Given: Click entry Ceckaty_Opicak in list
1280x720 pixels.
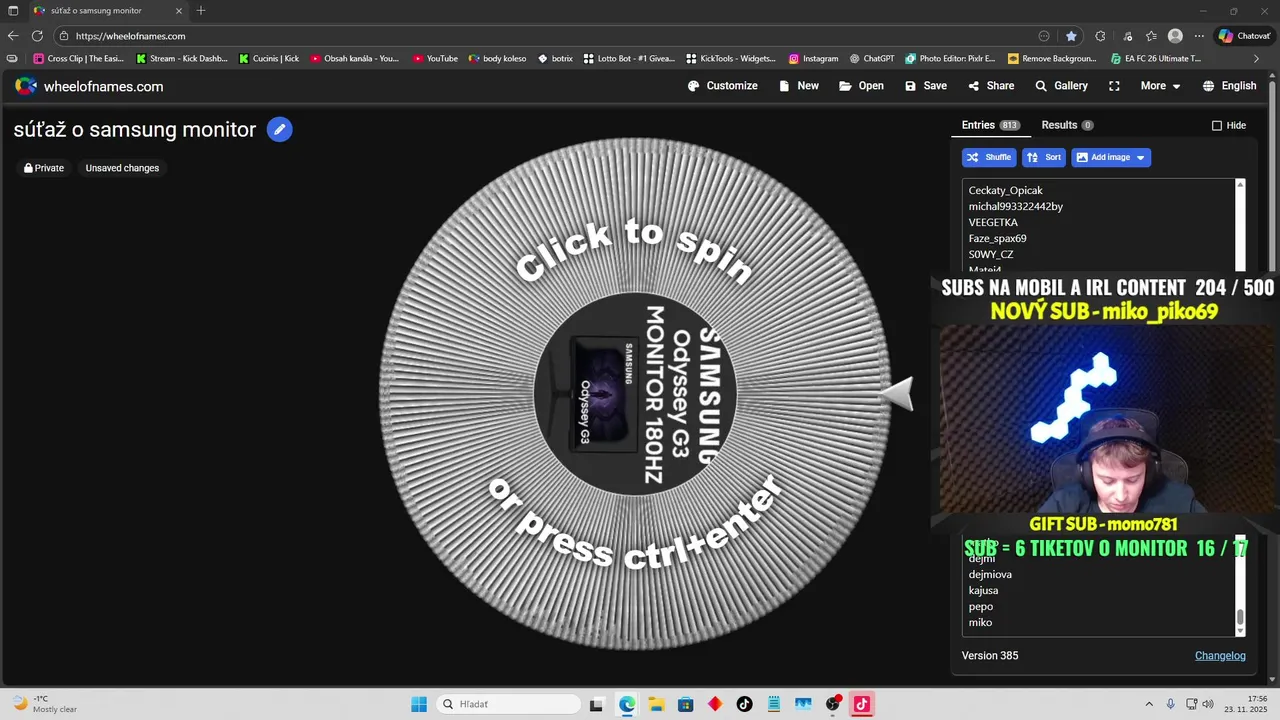Looking at the screenshot, I should [x=1005, y=190].
